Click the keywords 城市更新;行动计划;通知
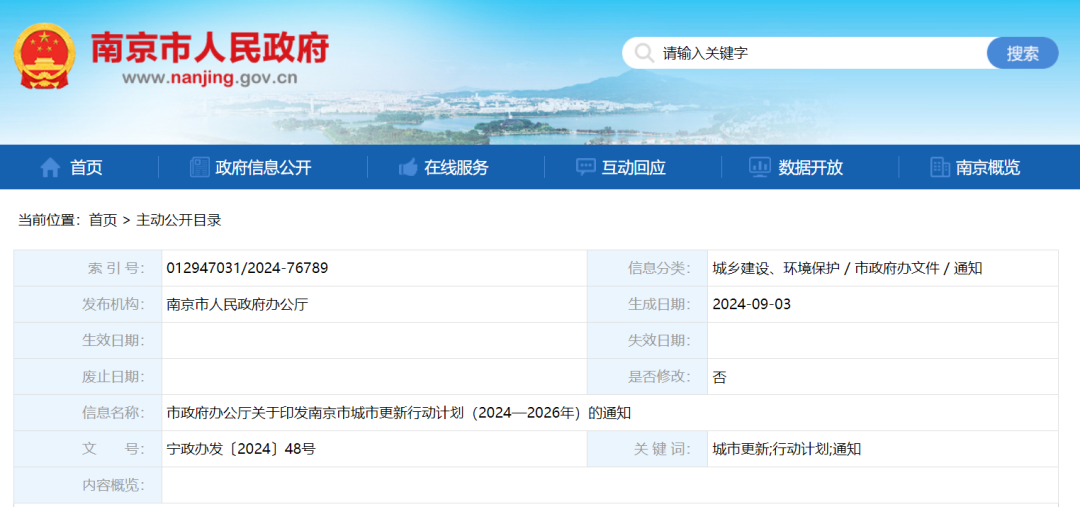Image resolution: width=1080 pixels, height=507 pixels. click(787, 449)
